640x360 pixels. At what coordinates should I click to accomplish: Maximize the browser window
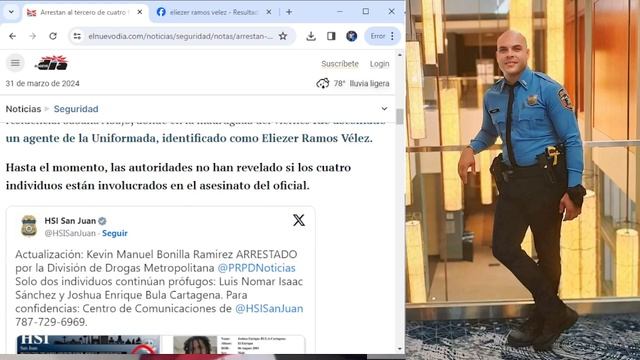tap(366, 12)
